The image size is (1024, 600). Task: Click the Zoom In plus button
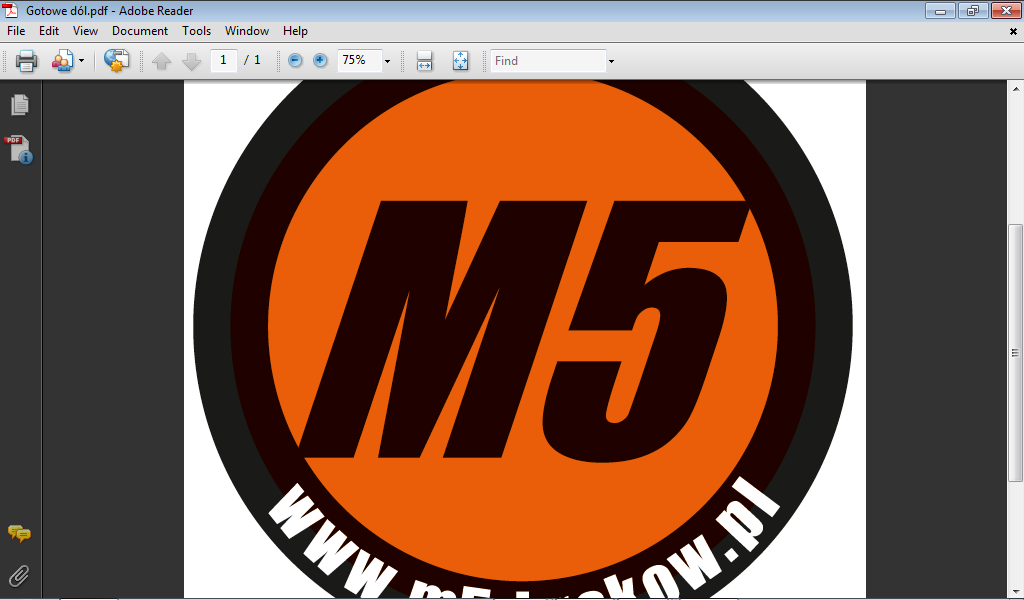(x=320, y=61)
